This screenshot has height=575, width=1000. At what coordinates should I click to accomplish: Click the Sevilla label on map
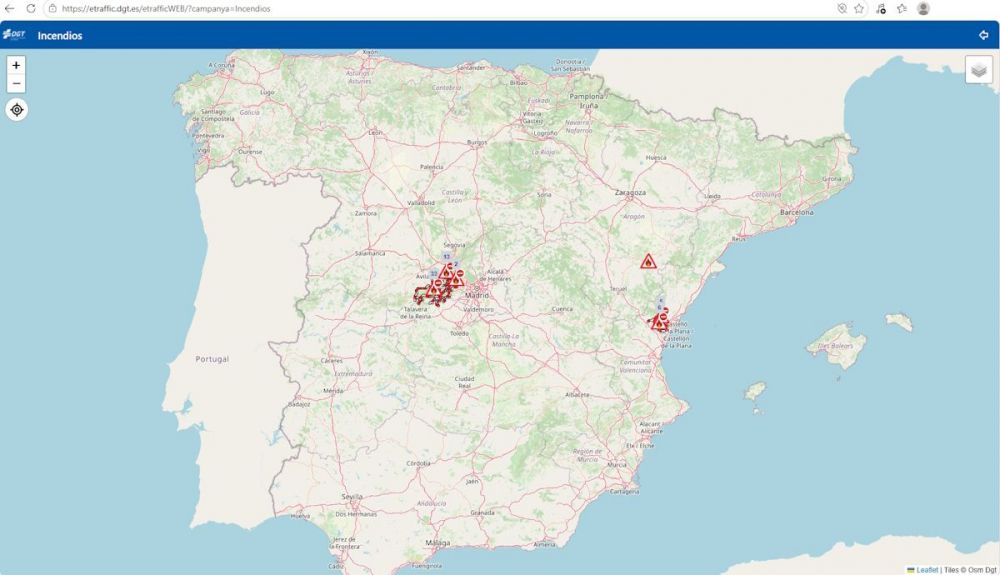pyautogui.click(x=352, y=497)
